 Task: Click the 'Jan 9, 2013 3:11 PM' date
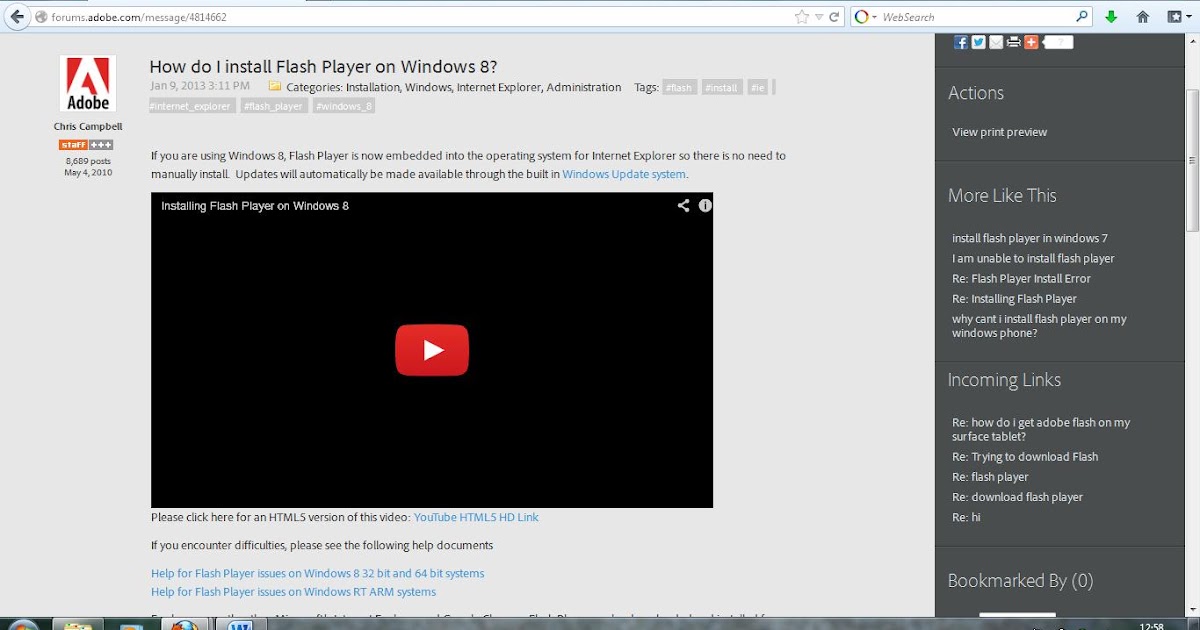(200, 87)
